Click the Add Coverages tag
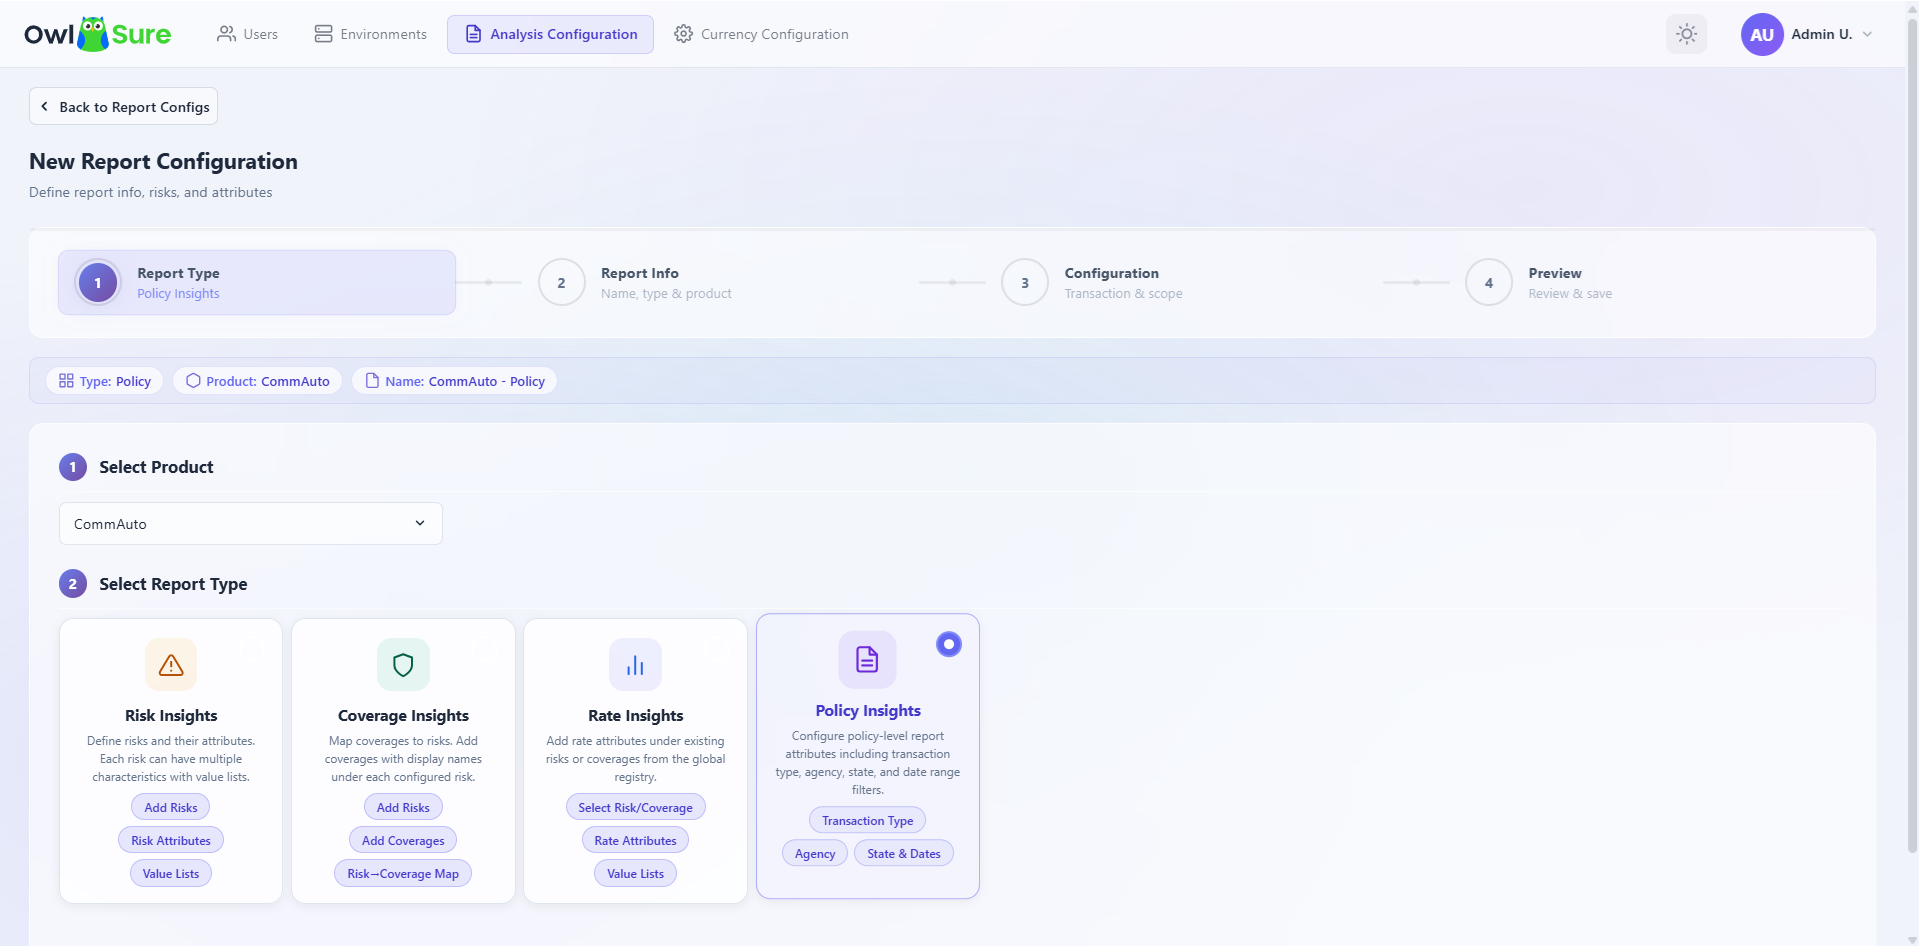 point(403,841)
